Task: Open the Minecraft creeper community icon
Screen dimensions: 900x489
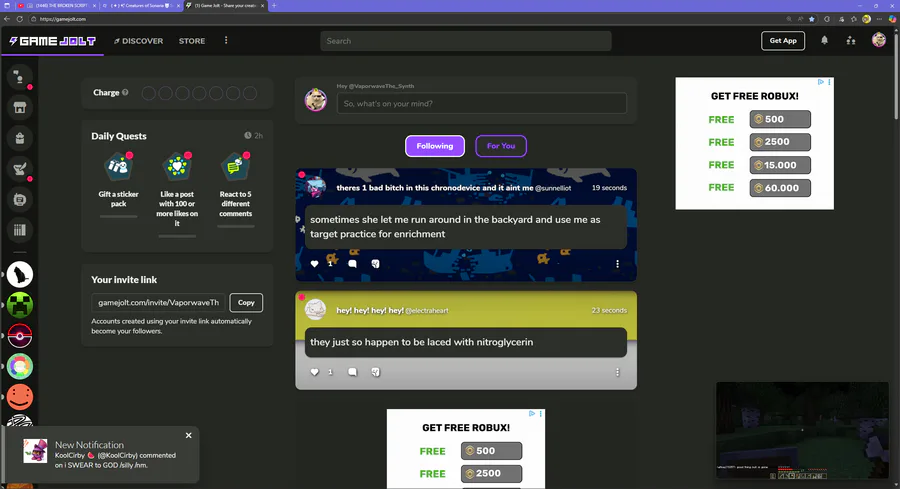Action: tap(20, 305)
